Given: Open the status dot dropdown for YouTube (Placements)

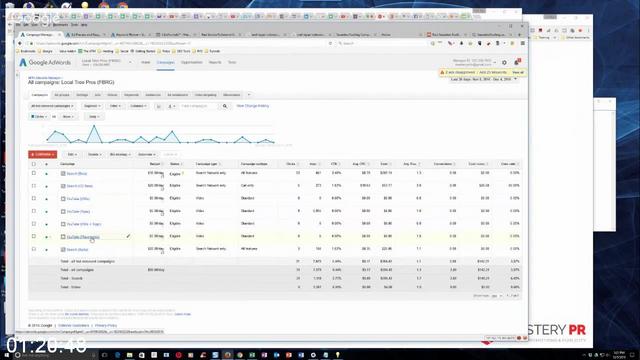Looking at the screenshot, I should point(46,237).
